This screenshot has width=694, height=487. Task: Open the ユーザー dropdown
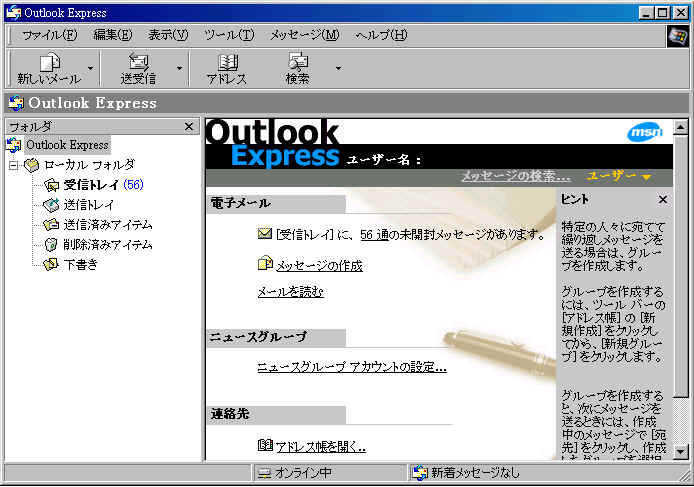[x=618, y=176]
